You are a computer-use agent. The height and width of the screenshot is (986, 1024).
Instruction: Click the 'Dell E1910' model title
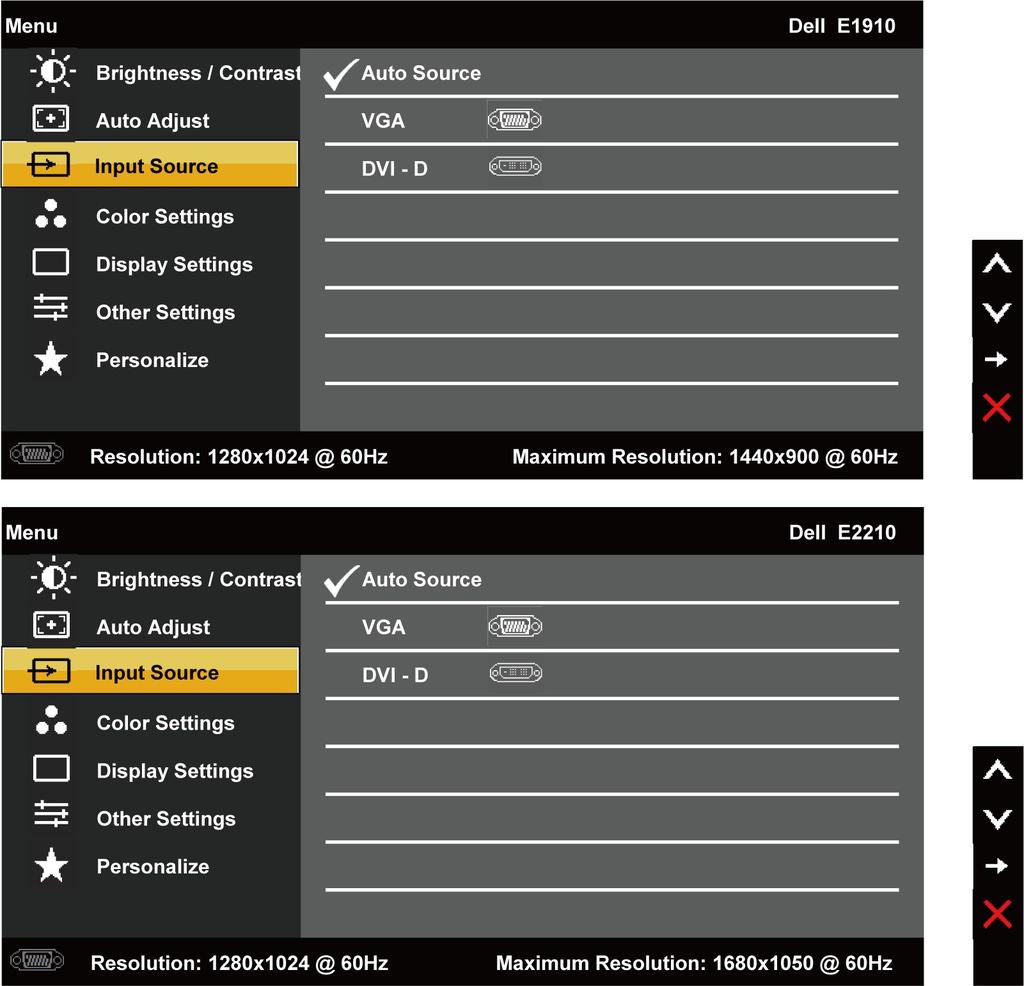click(x=842, y=26)
